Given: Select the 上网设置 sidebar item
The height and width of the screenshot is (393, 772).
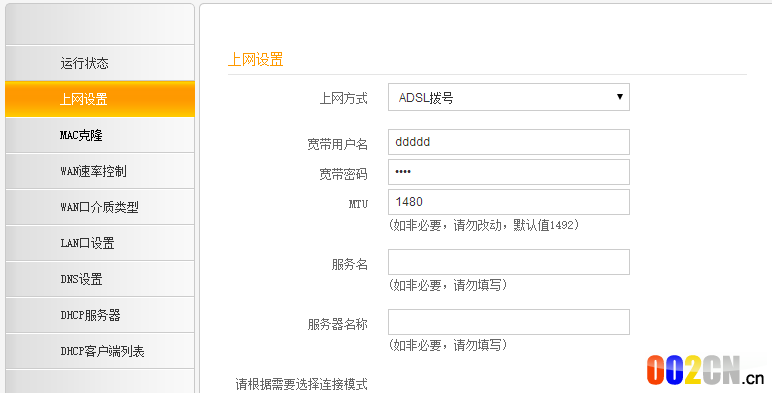Looking at the screenshot, I should 100,99.
